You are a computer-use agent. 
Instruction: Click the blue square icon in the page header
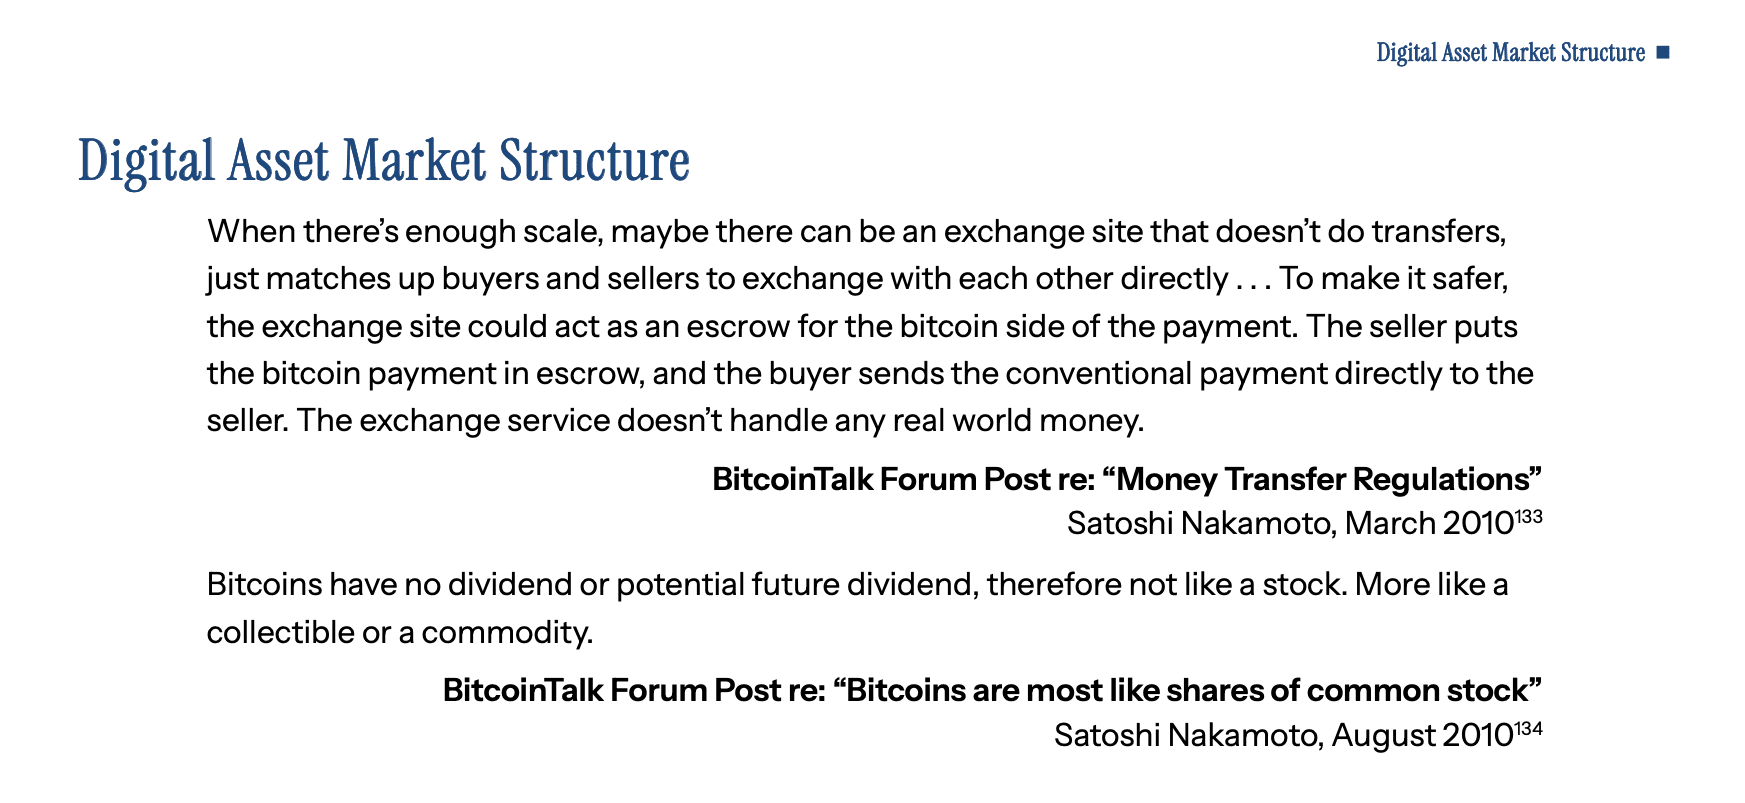coord(1663,52)
